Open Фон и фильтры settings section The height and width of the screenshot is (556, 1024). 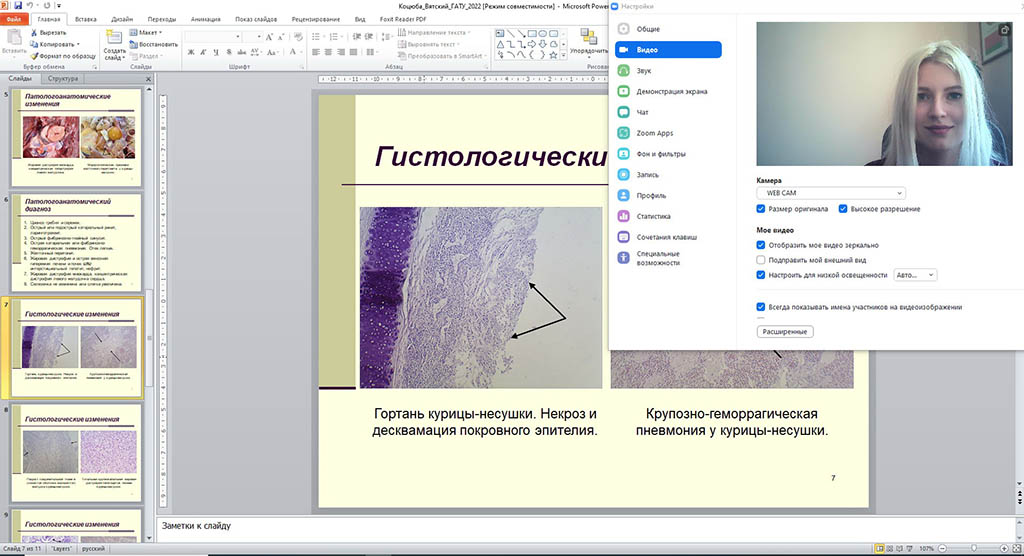667,154
